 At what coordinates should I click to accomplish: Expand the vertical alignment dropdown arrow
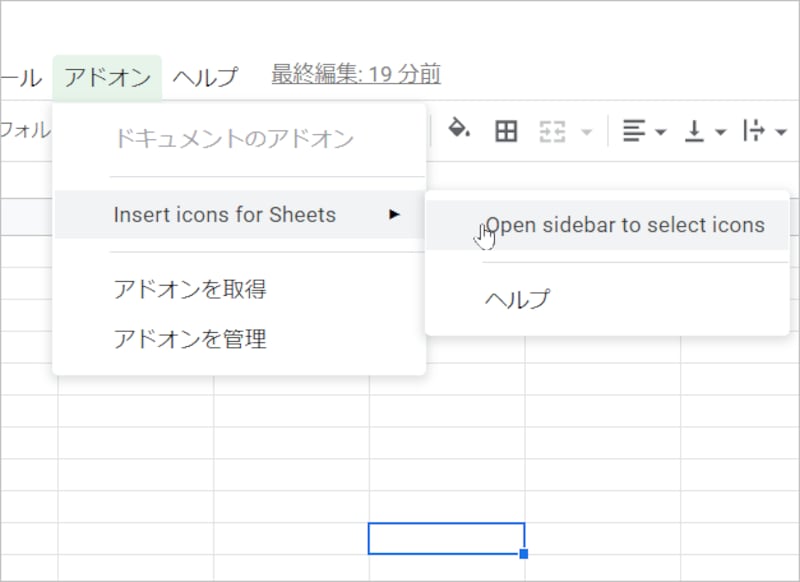click(719, 132)
